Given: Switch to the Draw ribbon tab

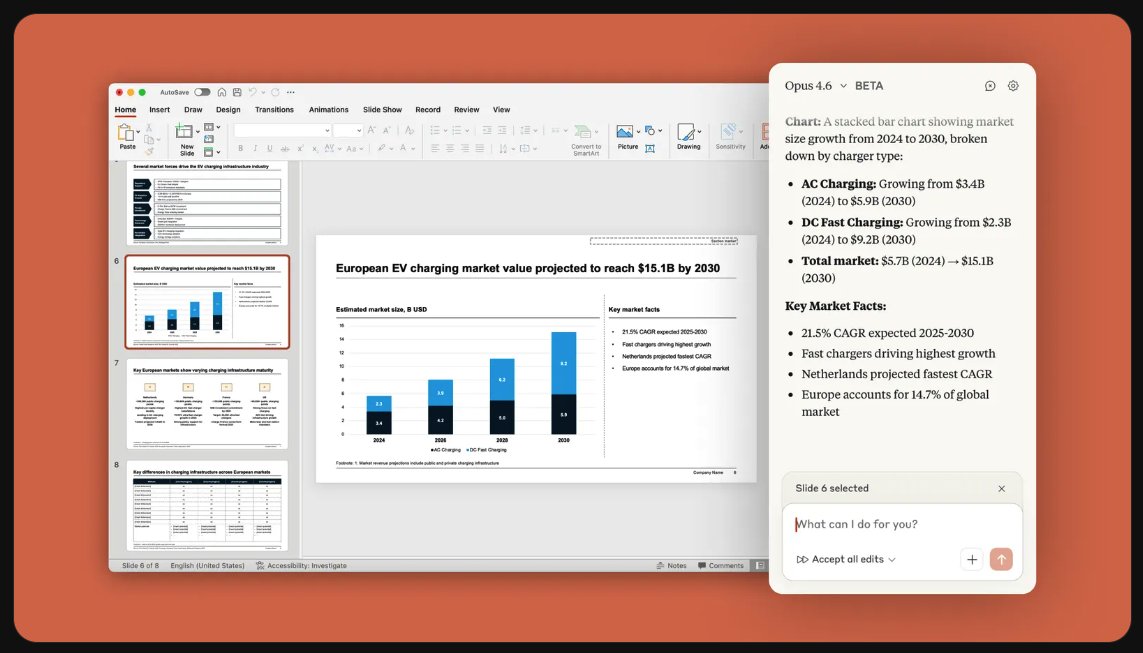Looking at the screenshot, I should 193,109.
